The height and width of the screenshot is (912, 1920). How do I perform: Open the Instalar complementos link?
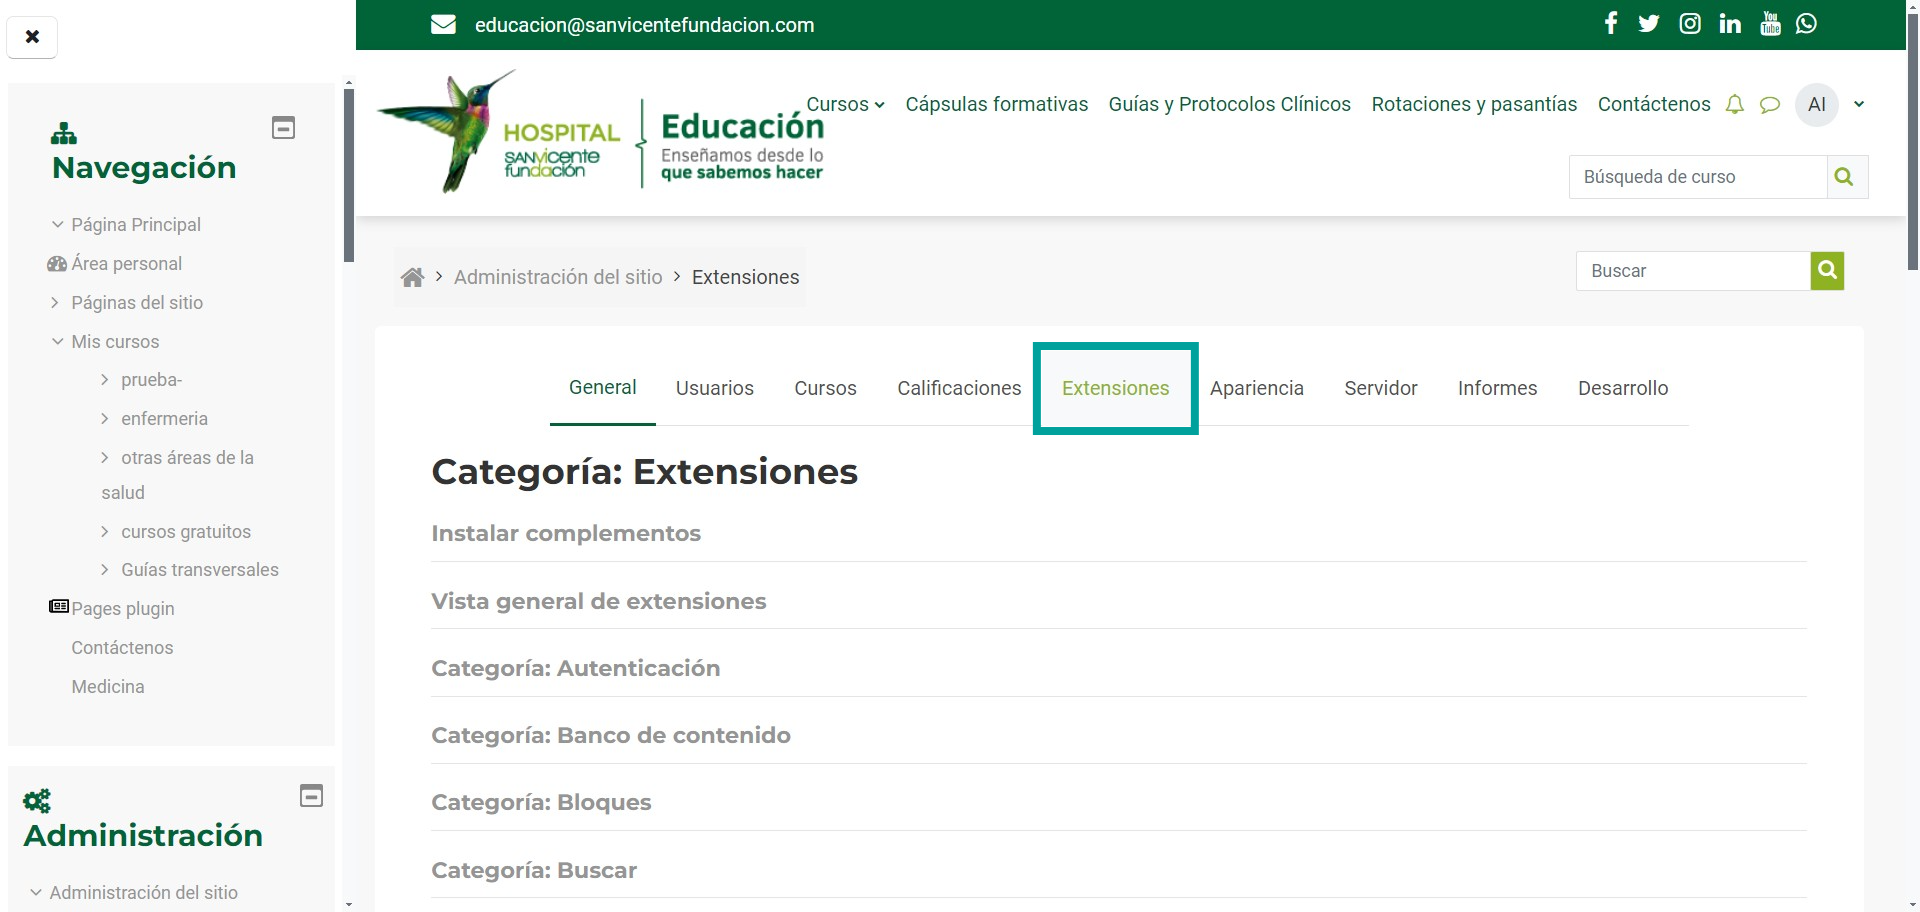(x=566, y=534)
